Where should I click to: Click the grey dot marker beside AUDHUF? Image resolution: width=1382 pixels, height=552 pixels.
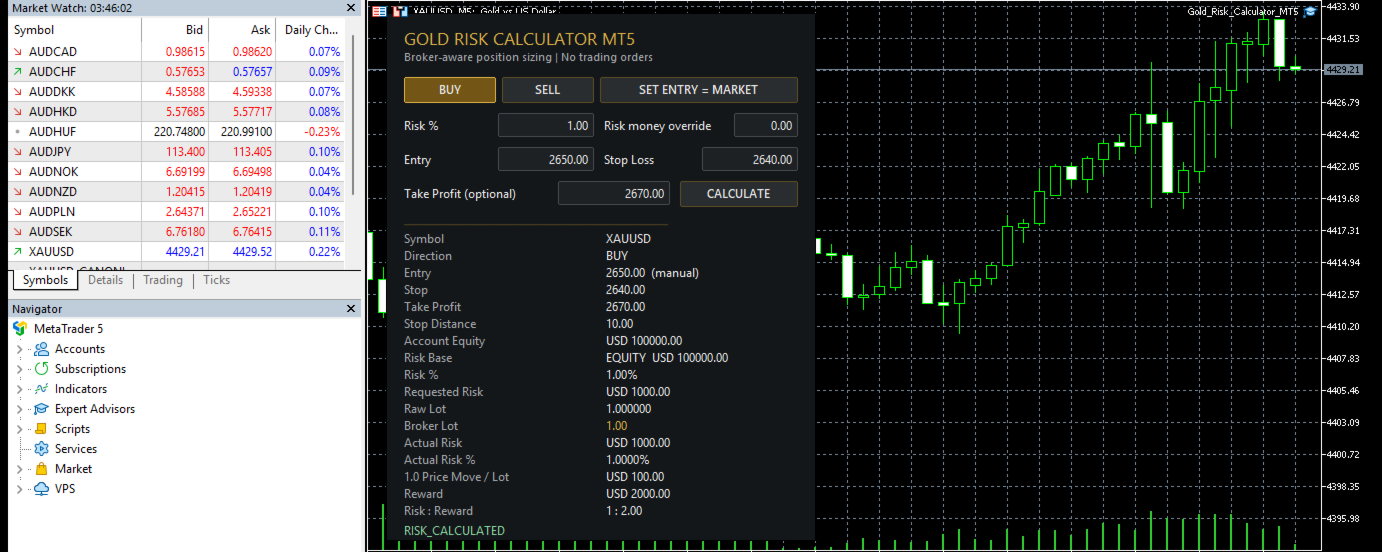pos(19,132)
